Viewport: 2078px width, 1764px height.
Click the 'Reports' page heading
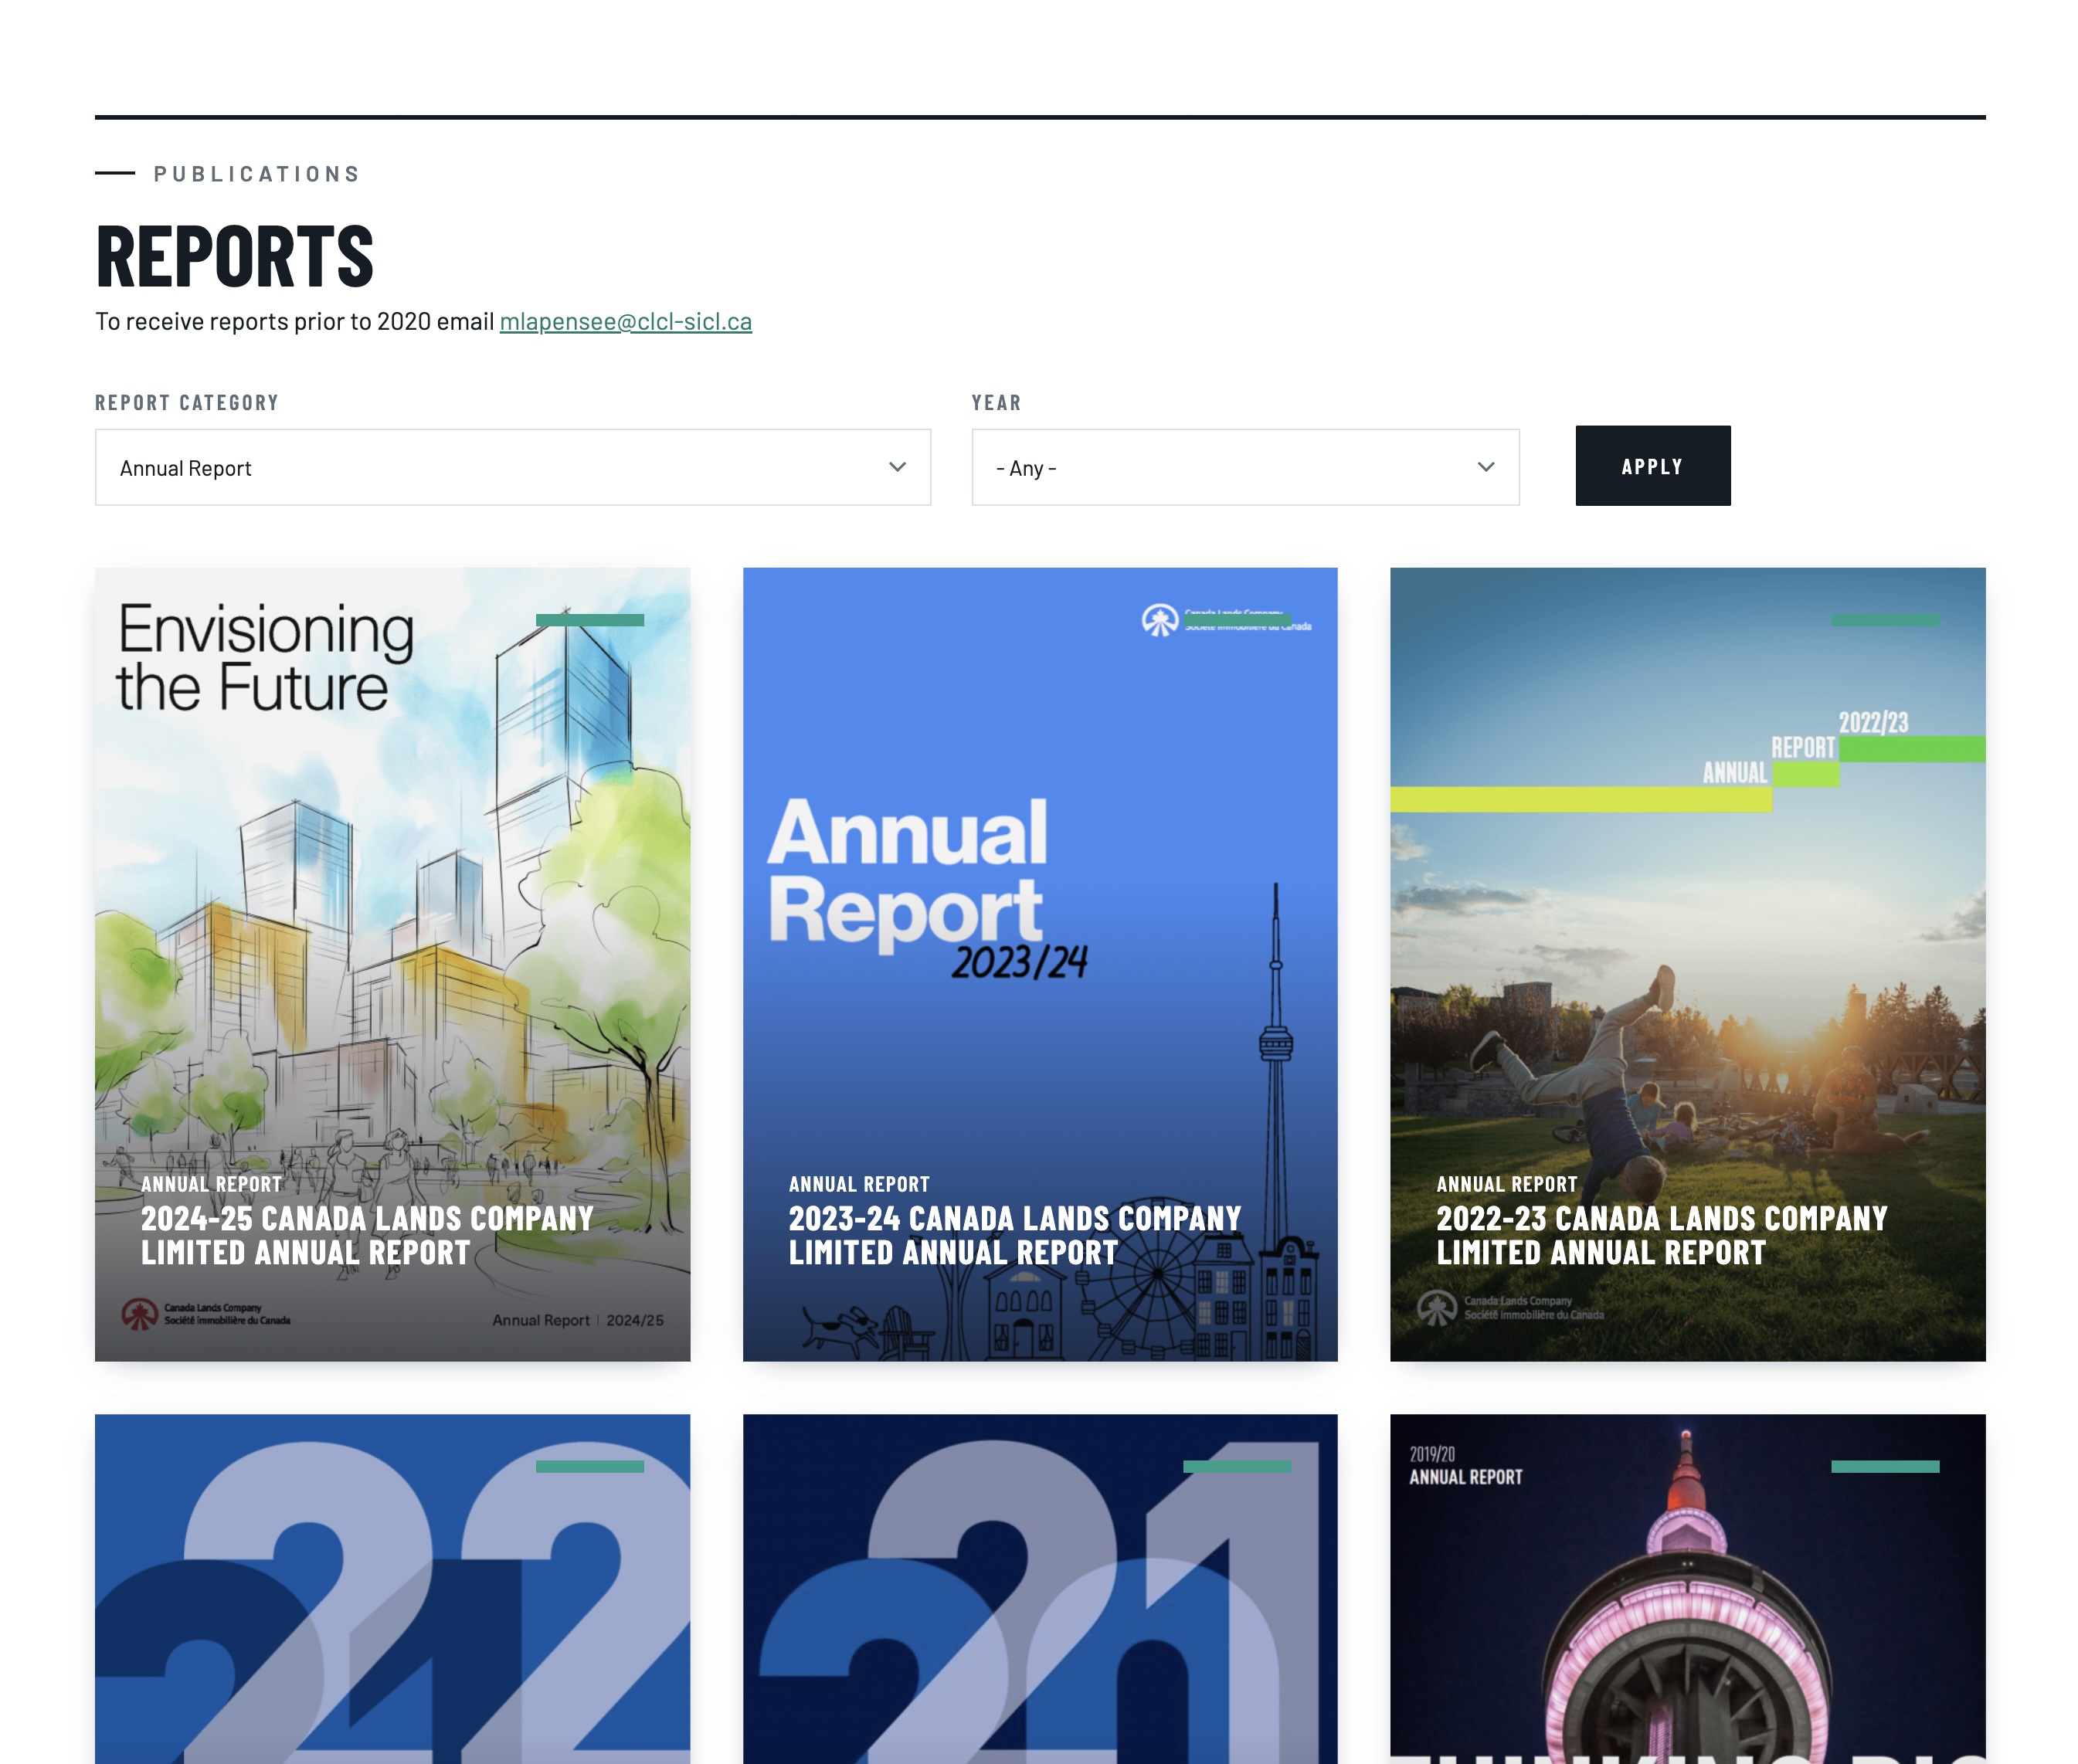tap(235, 256)
